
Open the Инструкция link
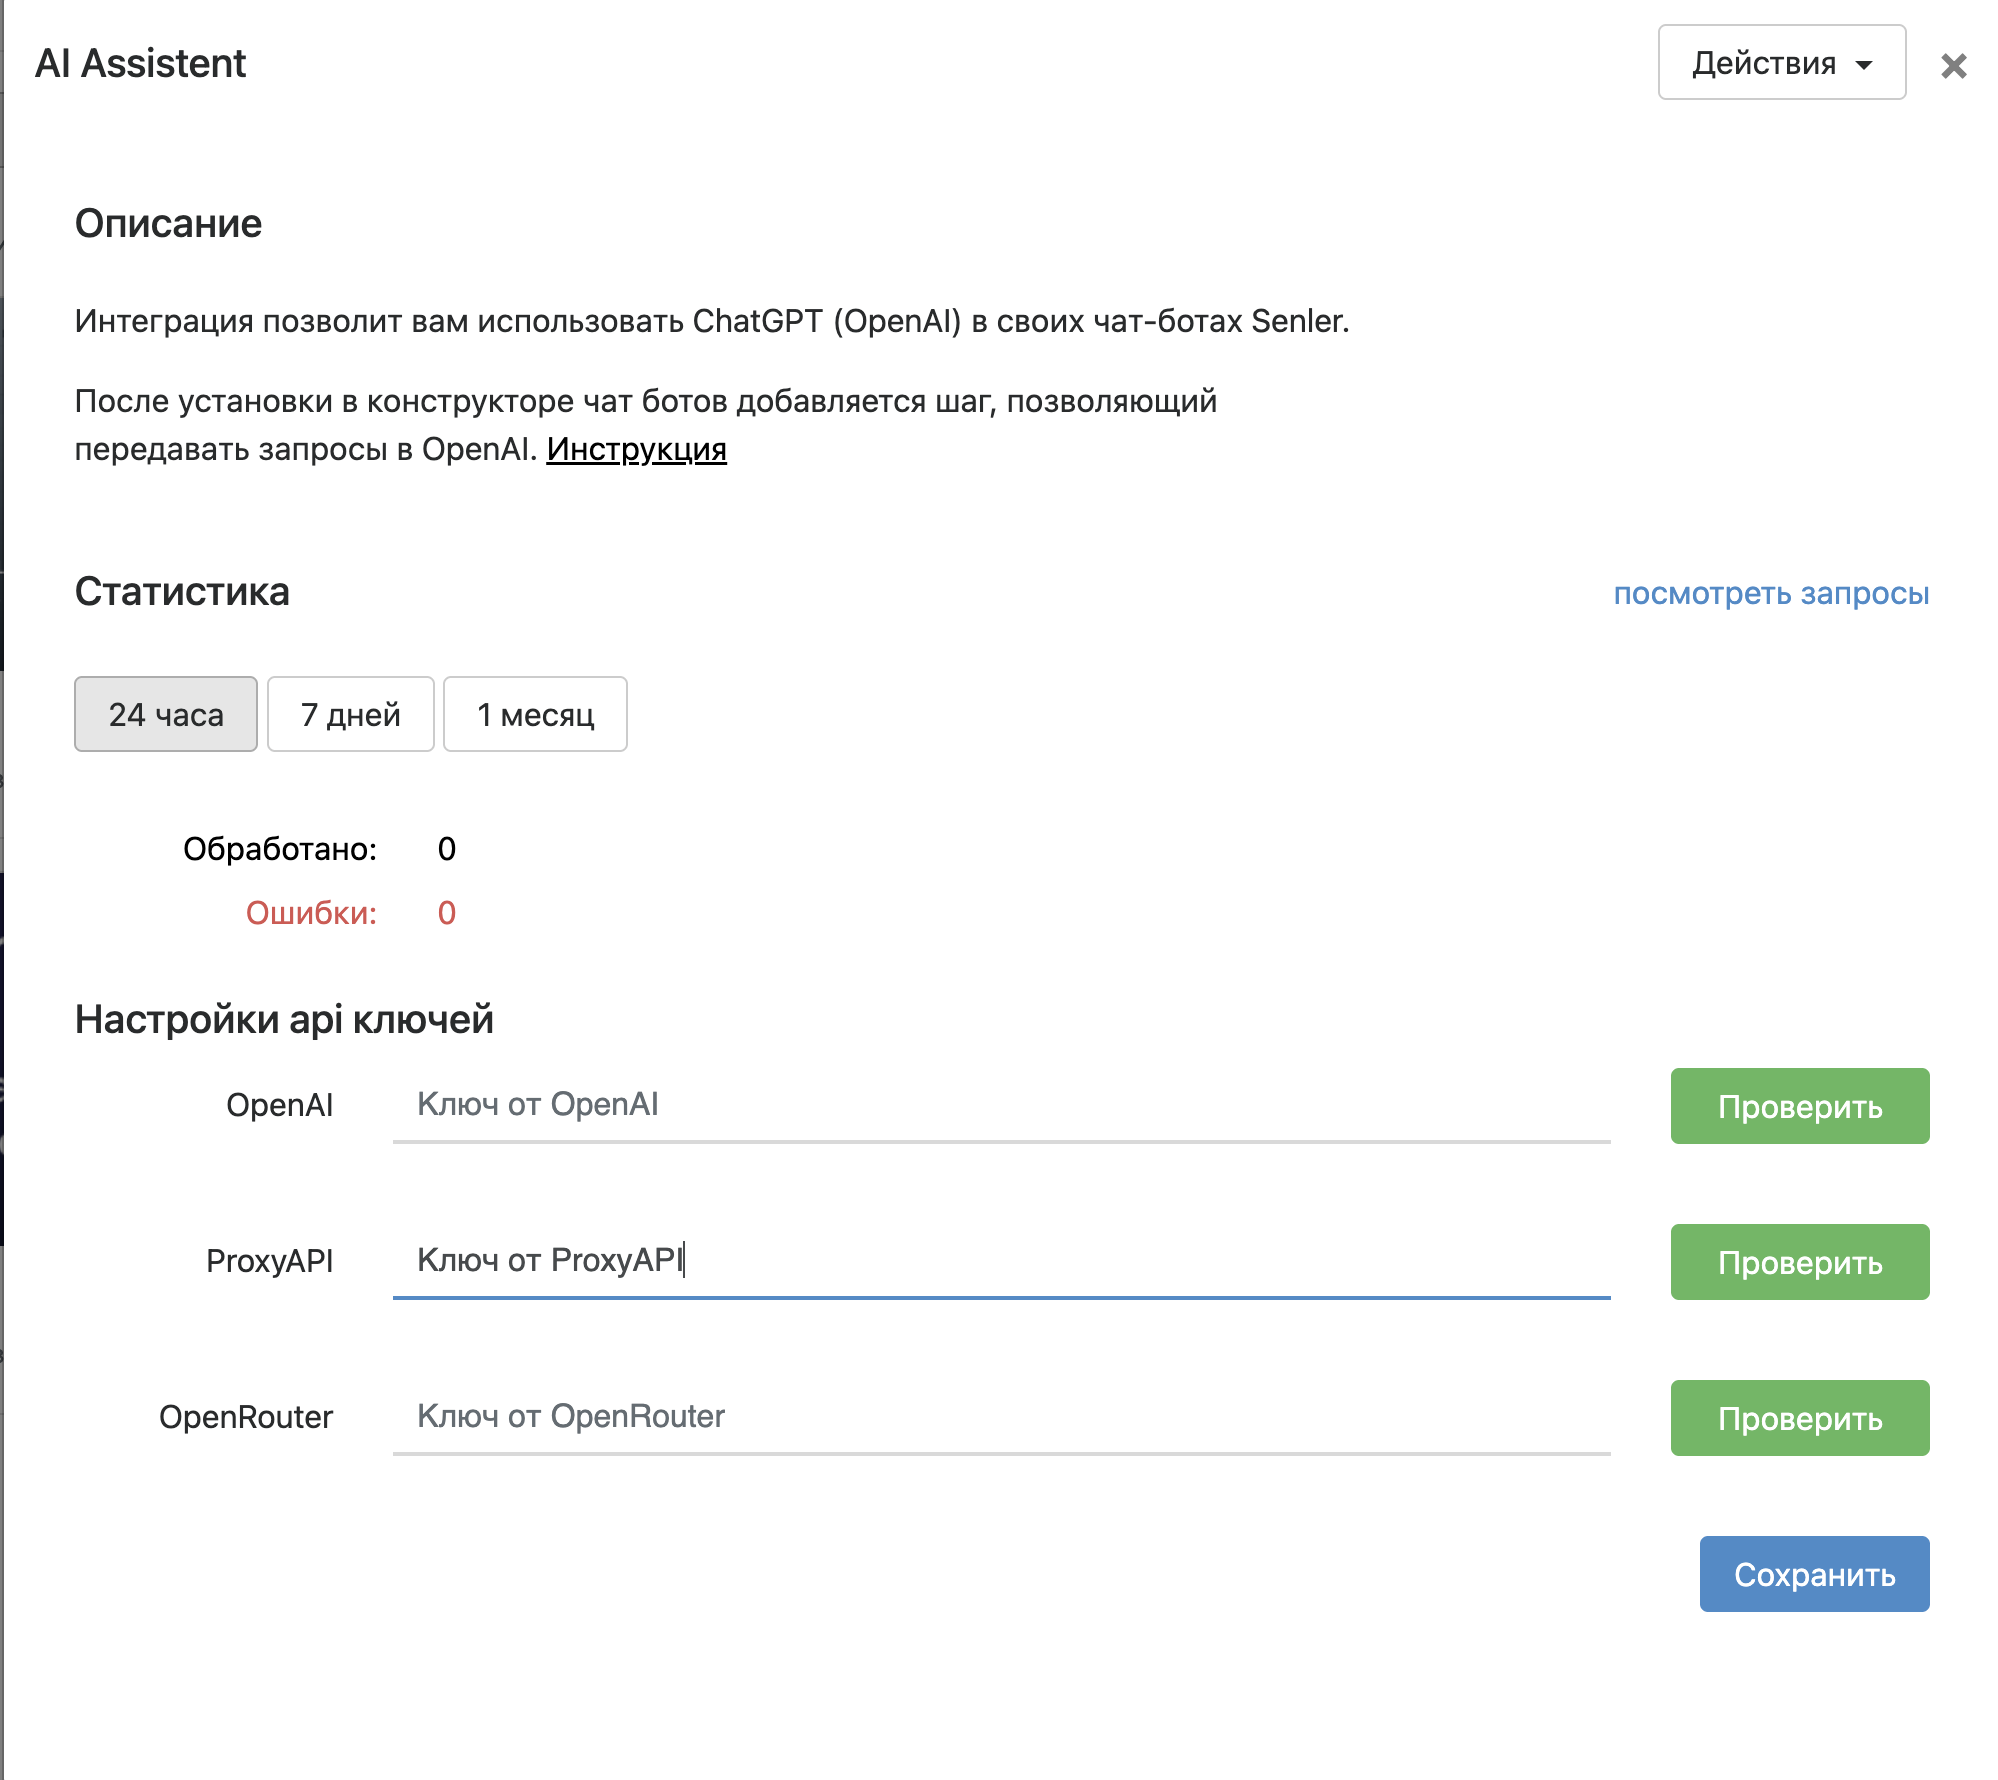click(636, 449)
